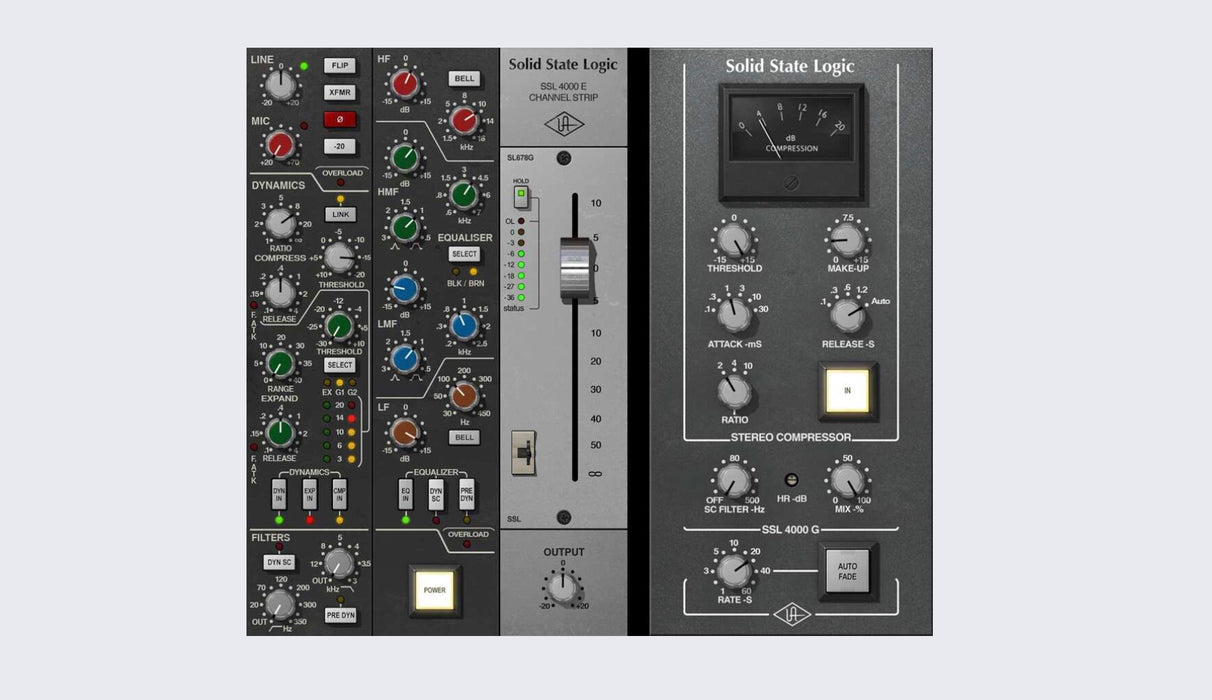Click the blue LMF frequency kHz knob
Image resolution: width=1212 pixels, height=700 pixels.
tap(464, 325)
